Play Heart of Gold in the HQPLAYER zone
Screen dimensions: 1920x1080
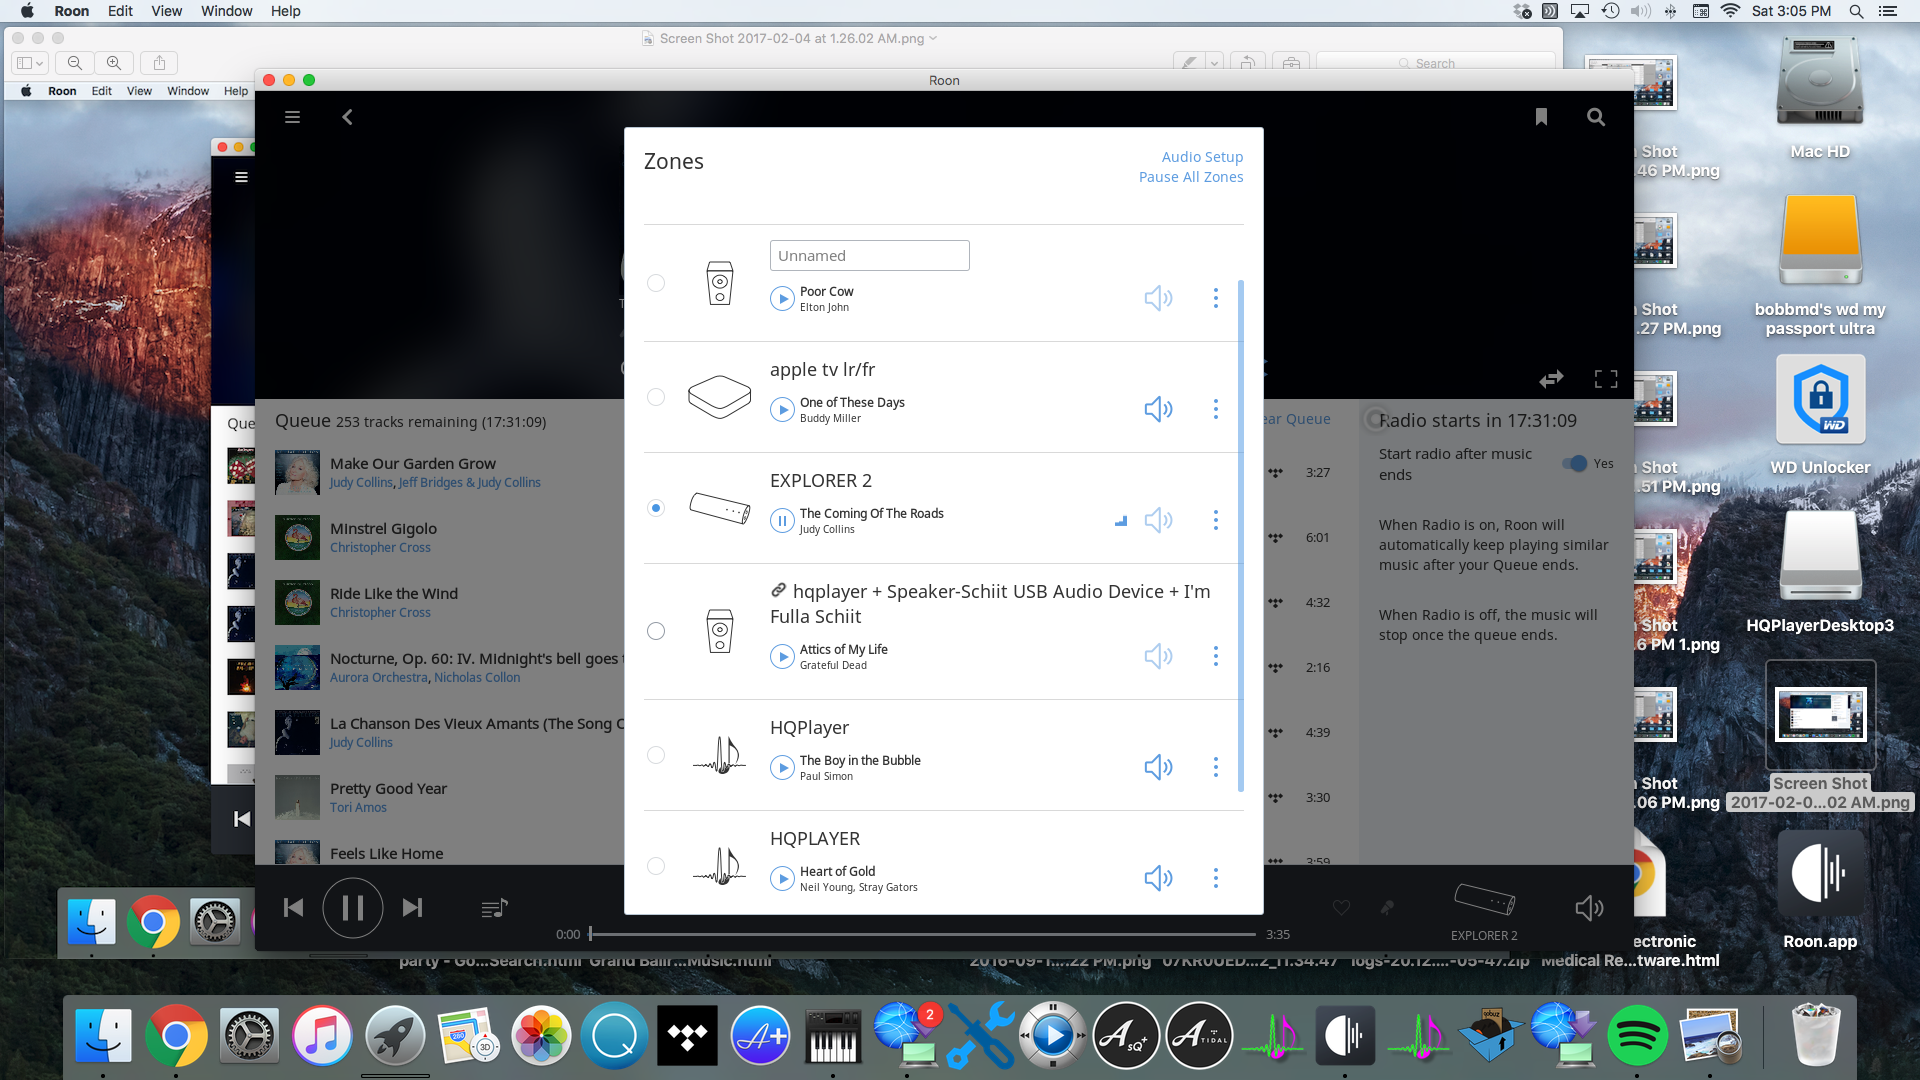pyautogui.click(x=782, y=878)
